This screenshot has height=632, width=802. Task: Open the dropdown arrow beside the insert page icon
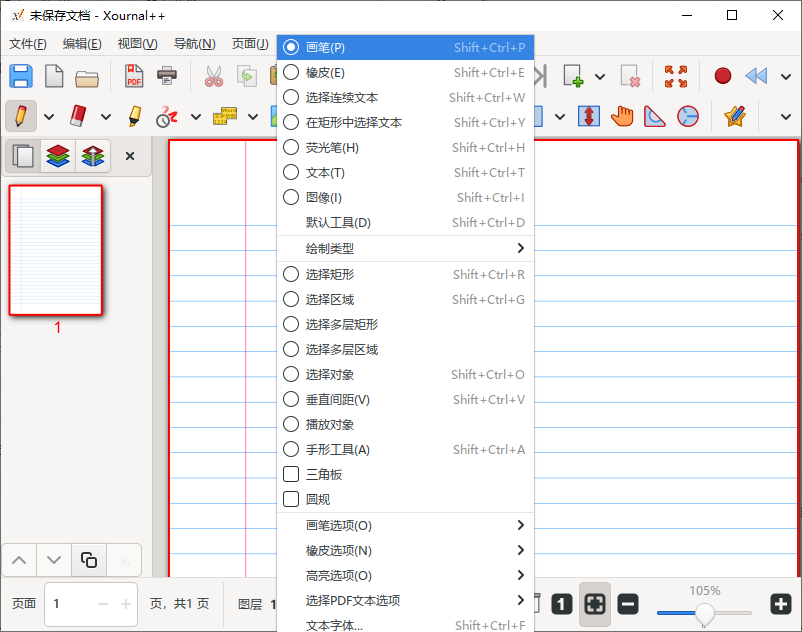[600, 77]
